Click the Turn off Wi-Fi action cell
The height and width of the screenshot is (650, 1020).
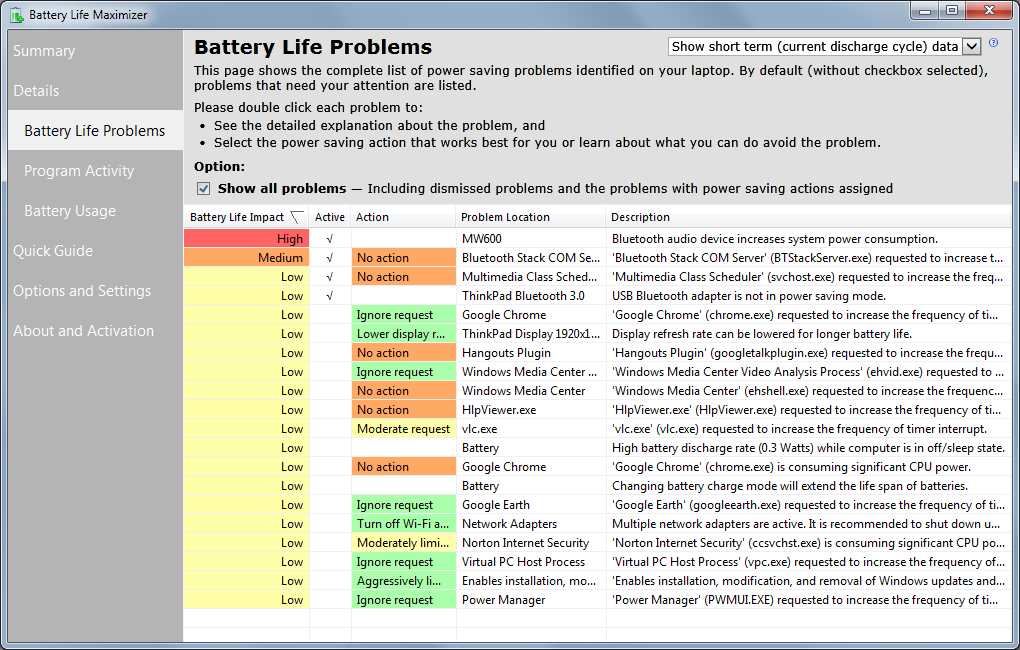(x=404, y=524)
